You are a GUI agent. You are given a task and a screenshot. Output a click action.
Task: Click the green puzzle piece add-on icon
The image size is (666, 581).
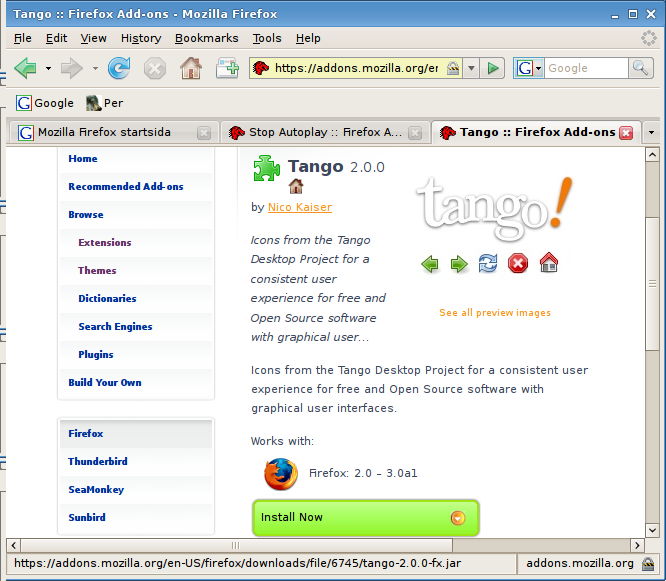pos(266,168)
